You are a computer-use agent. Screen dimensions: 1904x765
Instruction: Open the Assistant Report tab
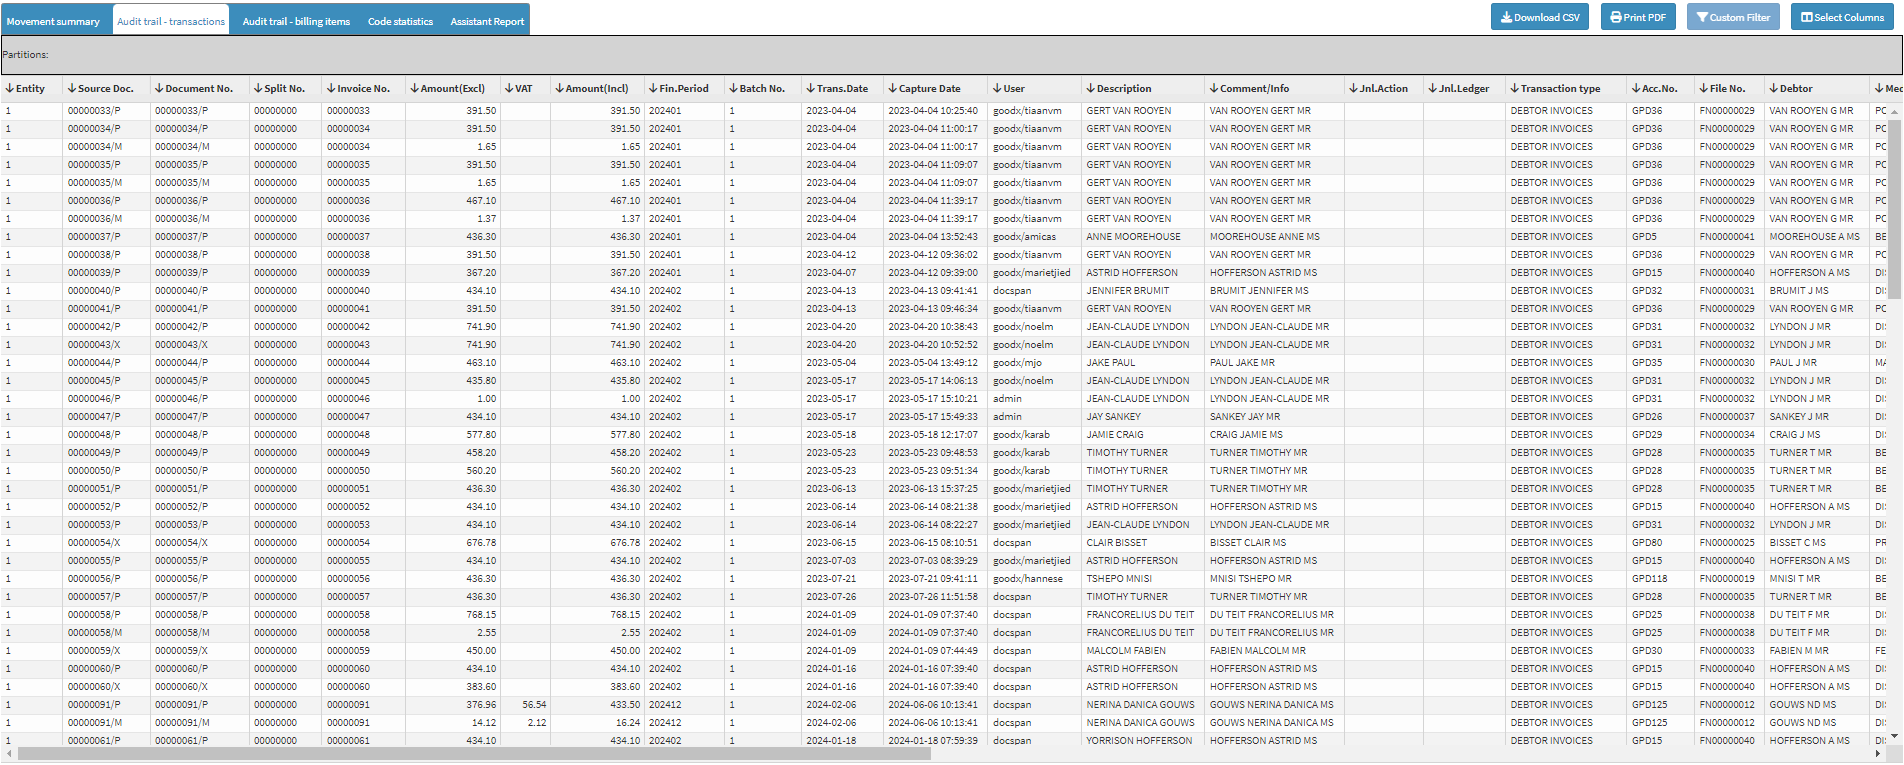click(x=487, y=21)
